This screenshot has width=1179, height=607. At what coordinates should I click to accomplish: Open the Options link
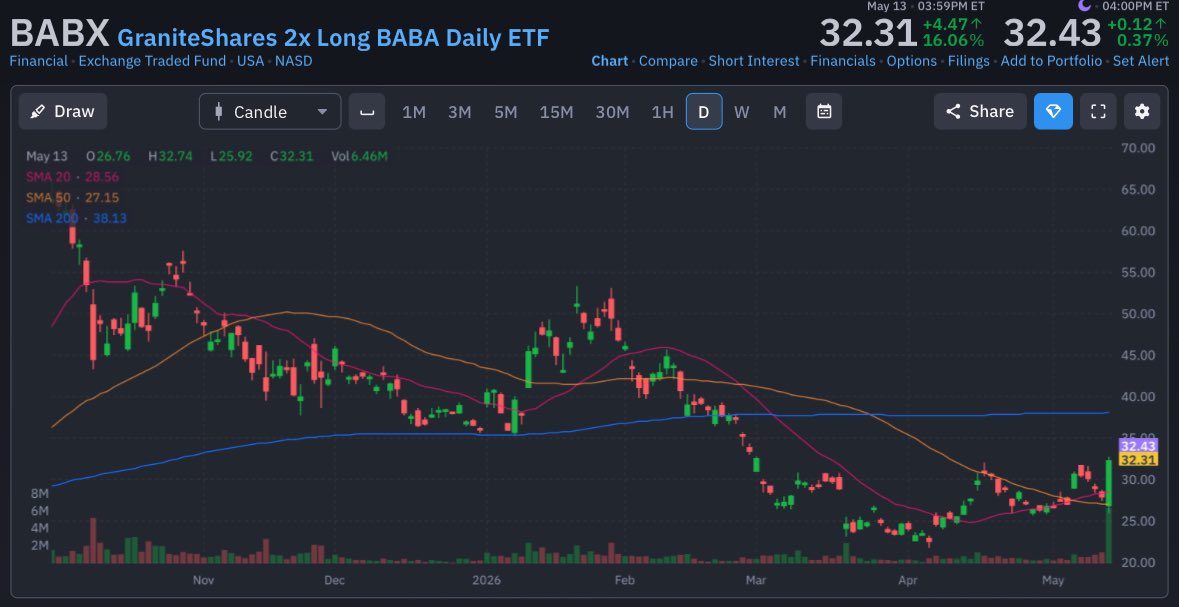(911, 61)
